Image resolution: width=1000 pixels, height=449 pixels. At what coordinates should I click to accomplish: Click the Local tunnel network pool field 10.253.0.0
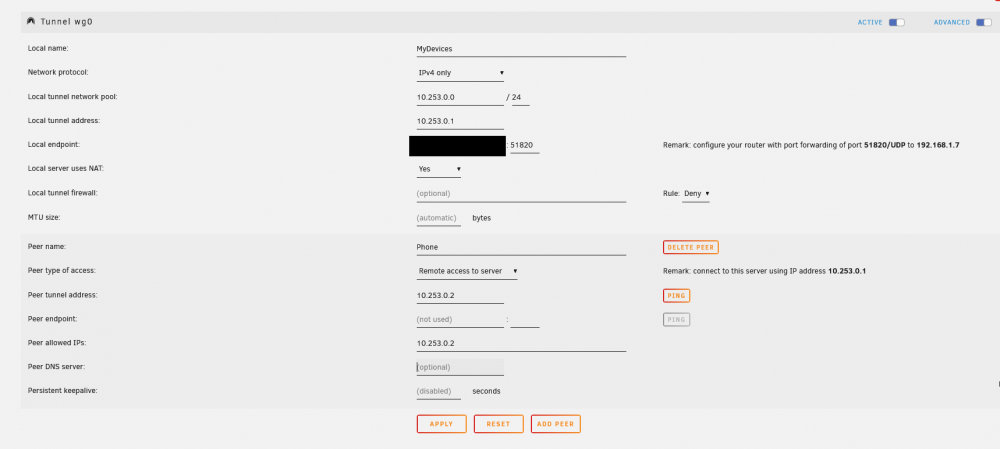coord(460,98)
